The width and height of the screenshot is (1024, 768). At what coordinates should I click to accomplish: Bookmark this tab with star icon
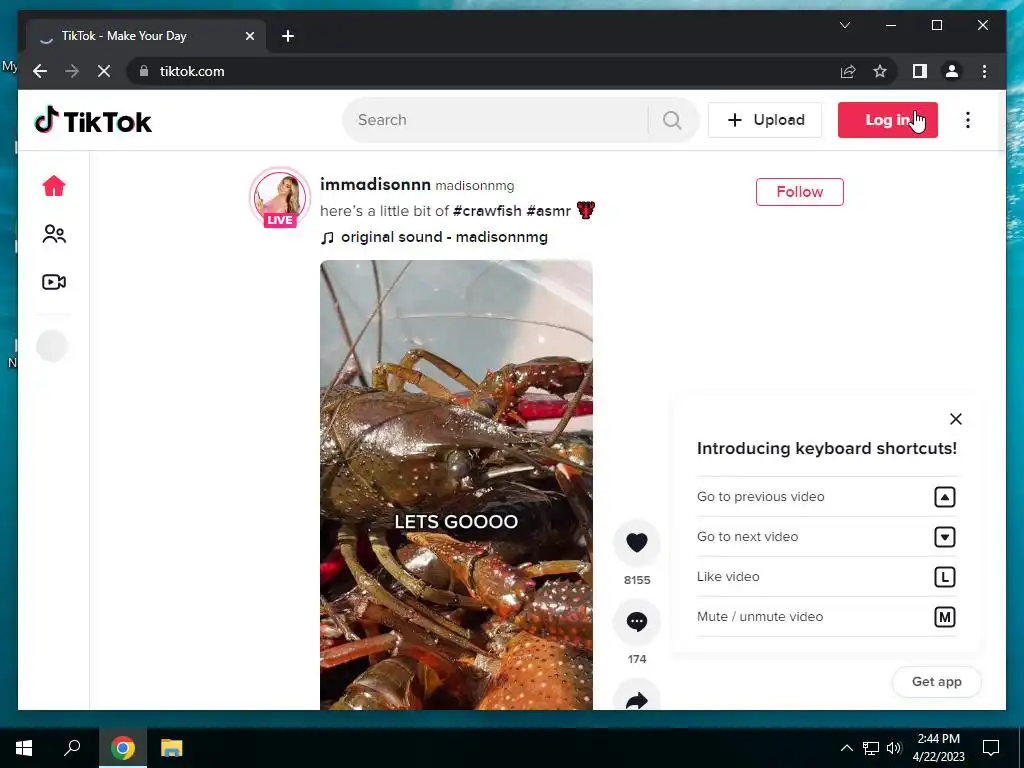[880, 71]
